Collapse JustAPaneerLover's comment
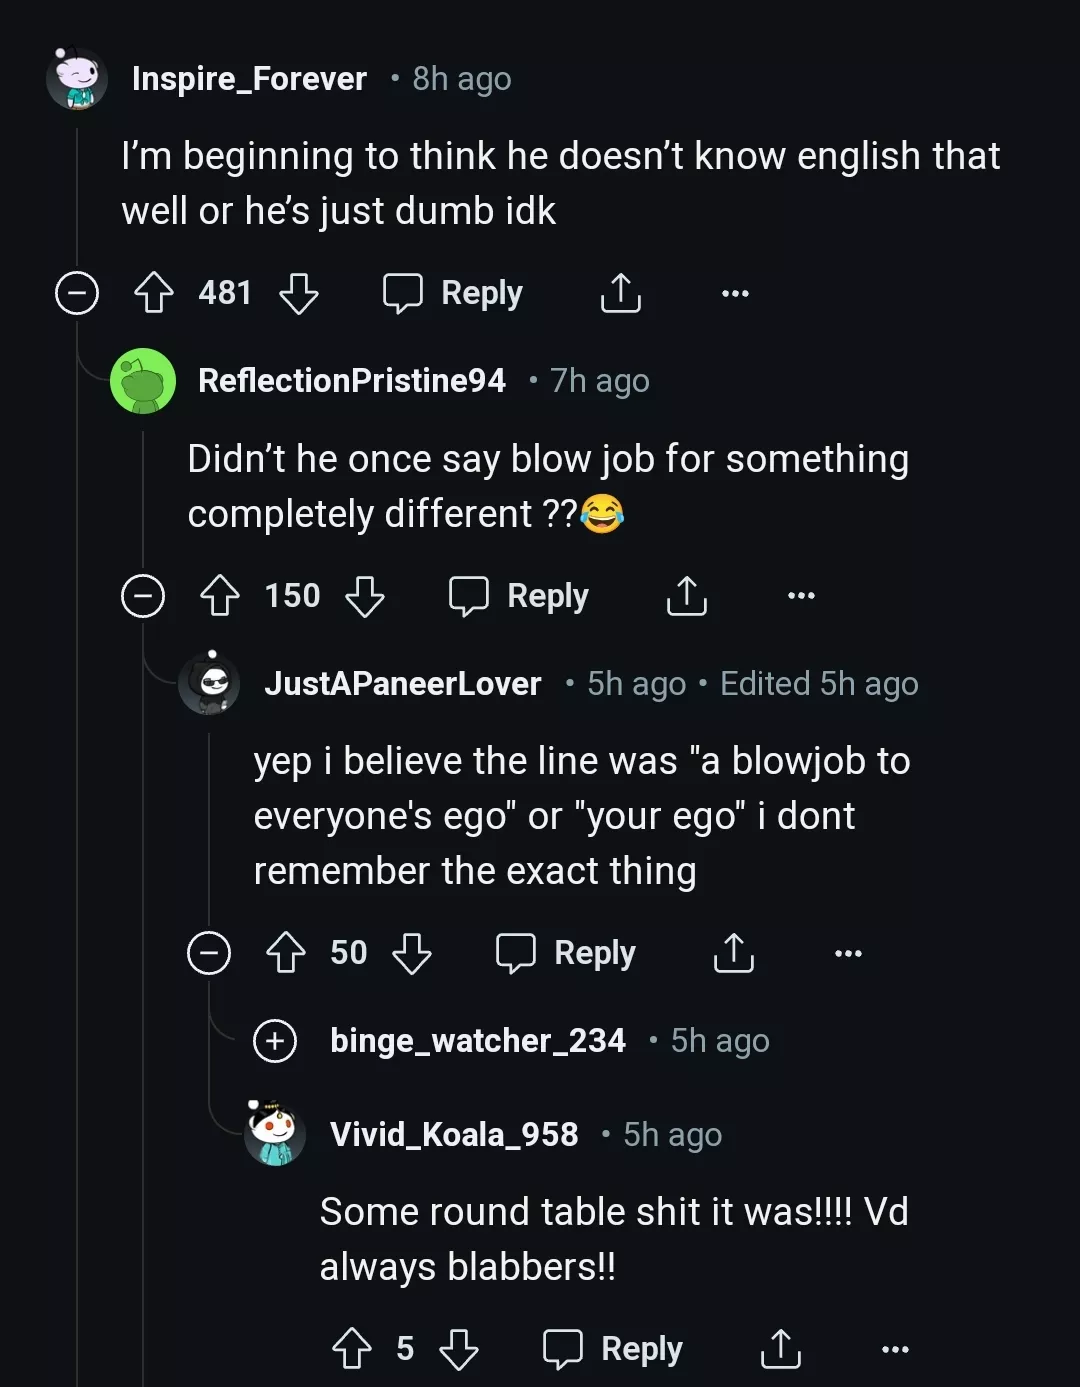Image resolution: width=1080 pixels, height=1387 pixels. click(208, 953)
